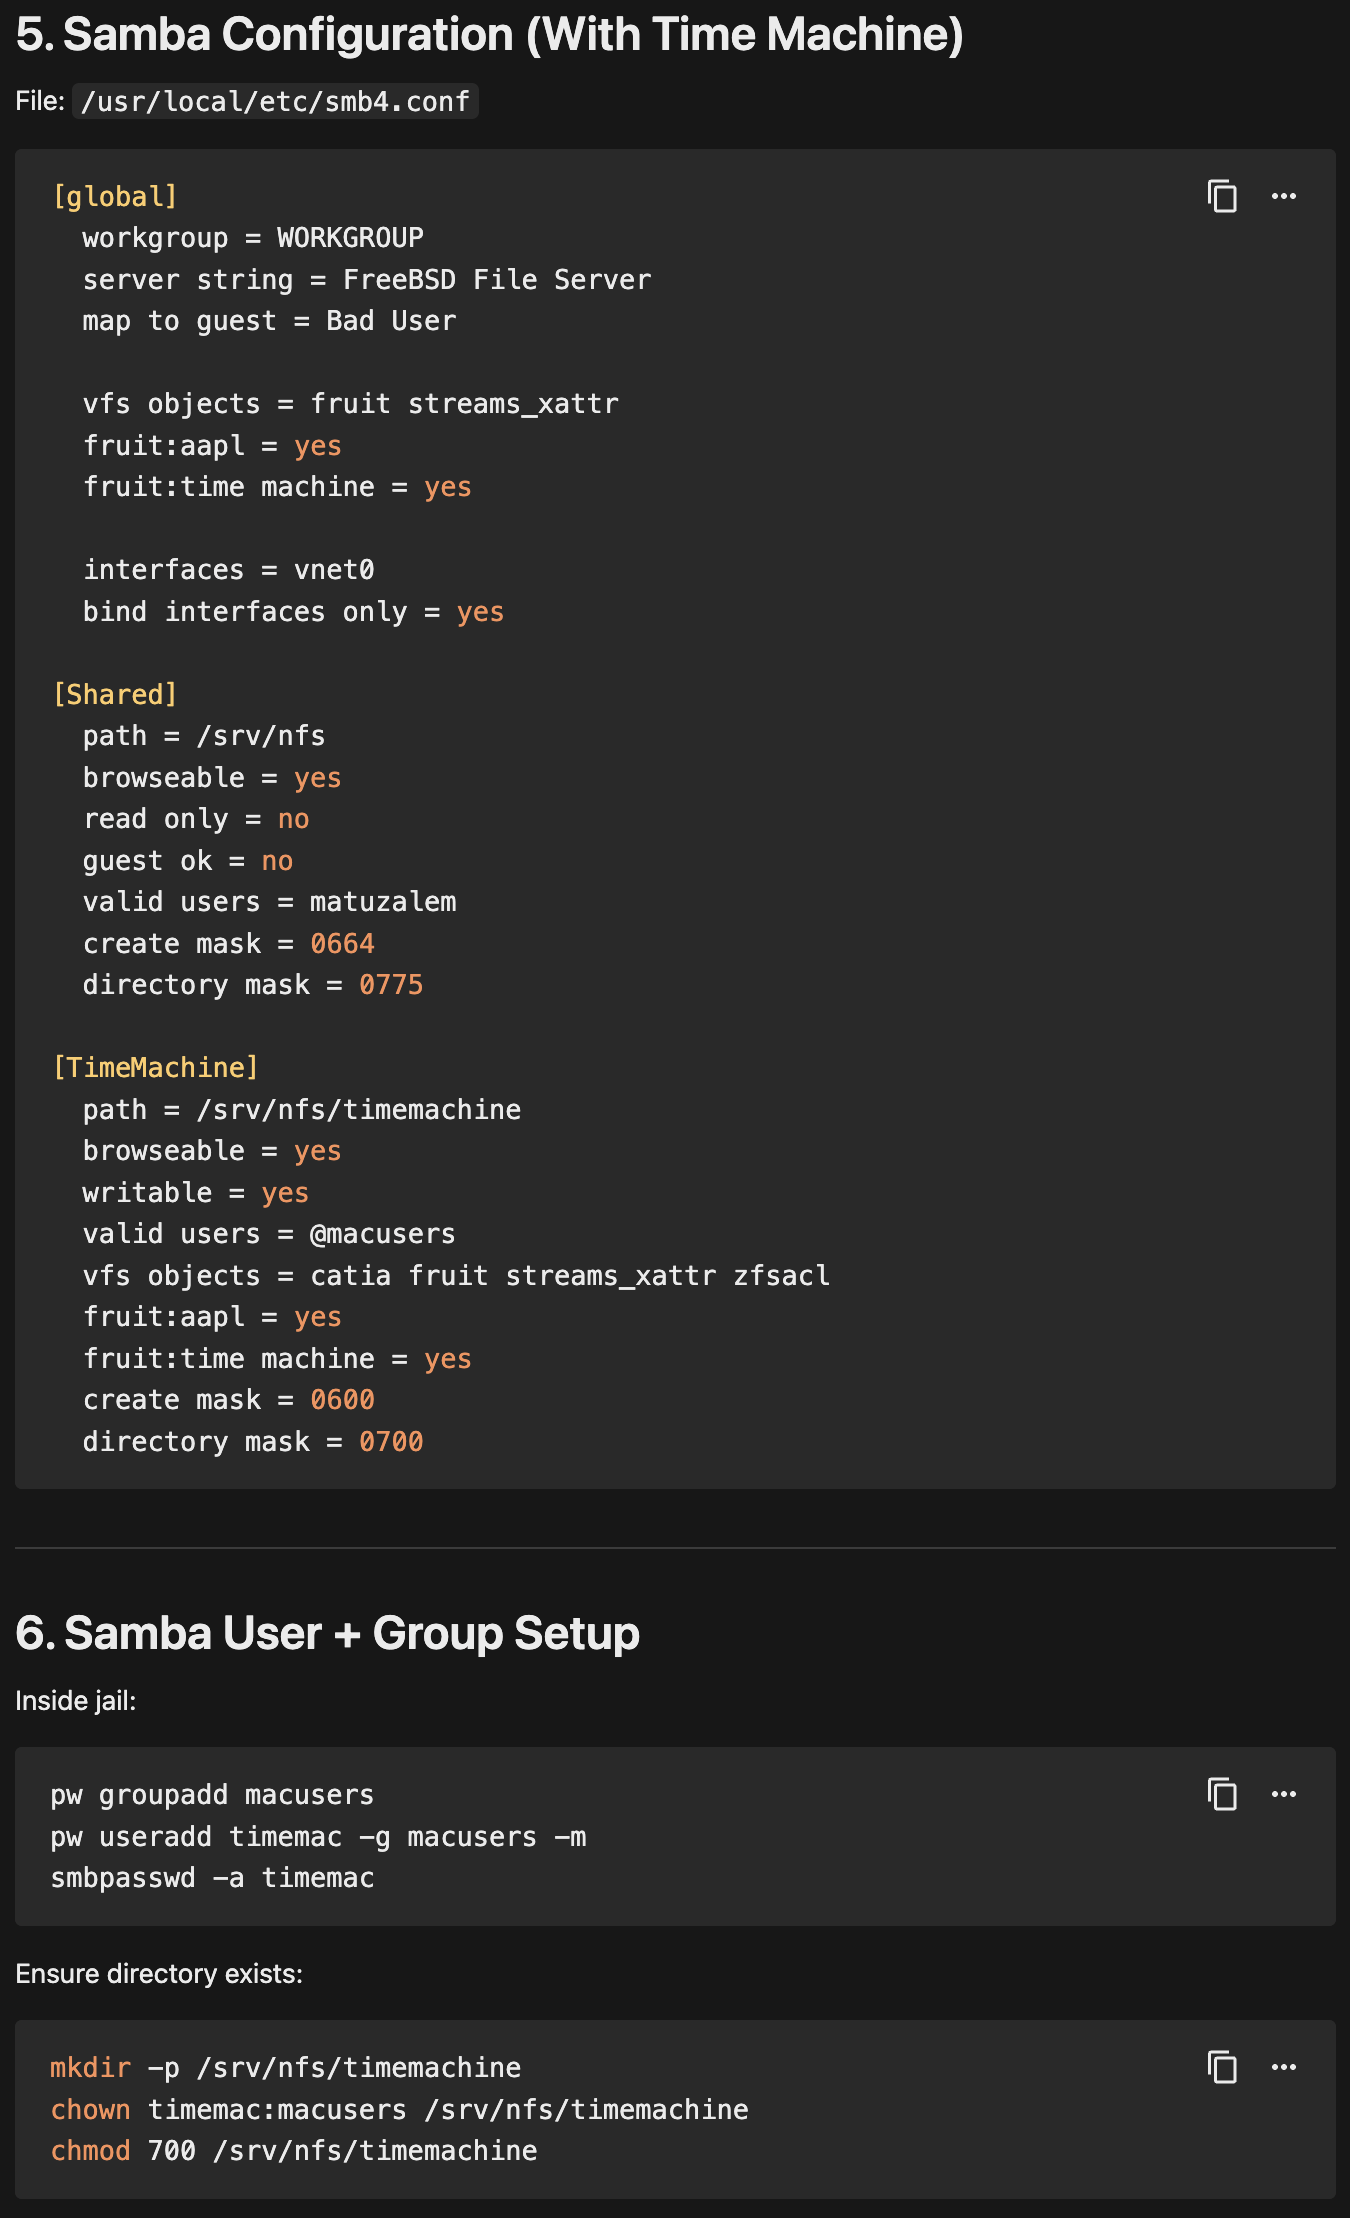
Task: Copy the mkdir timemachine code block
Action: click(x=1222, y=2067)
